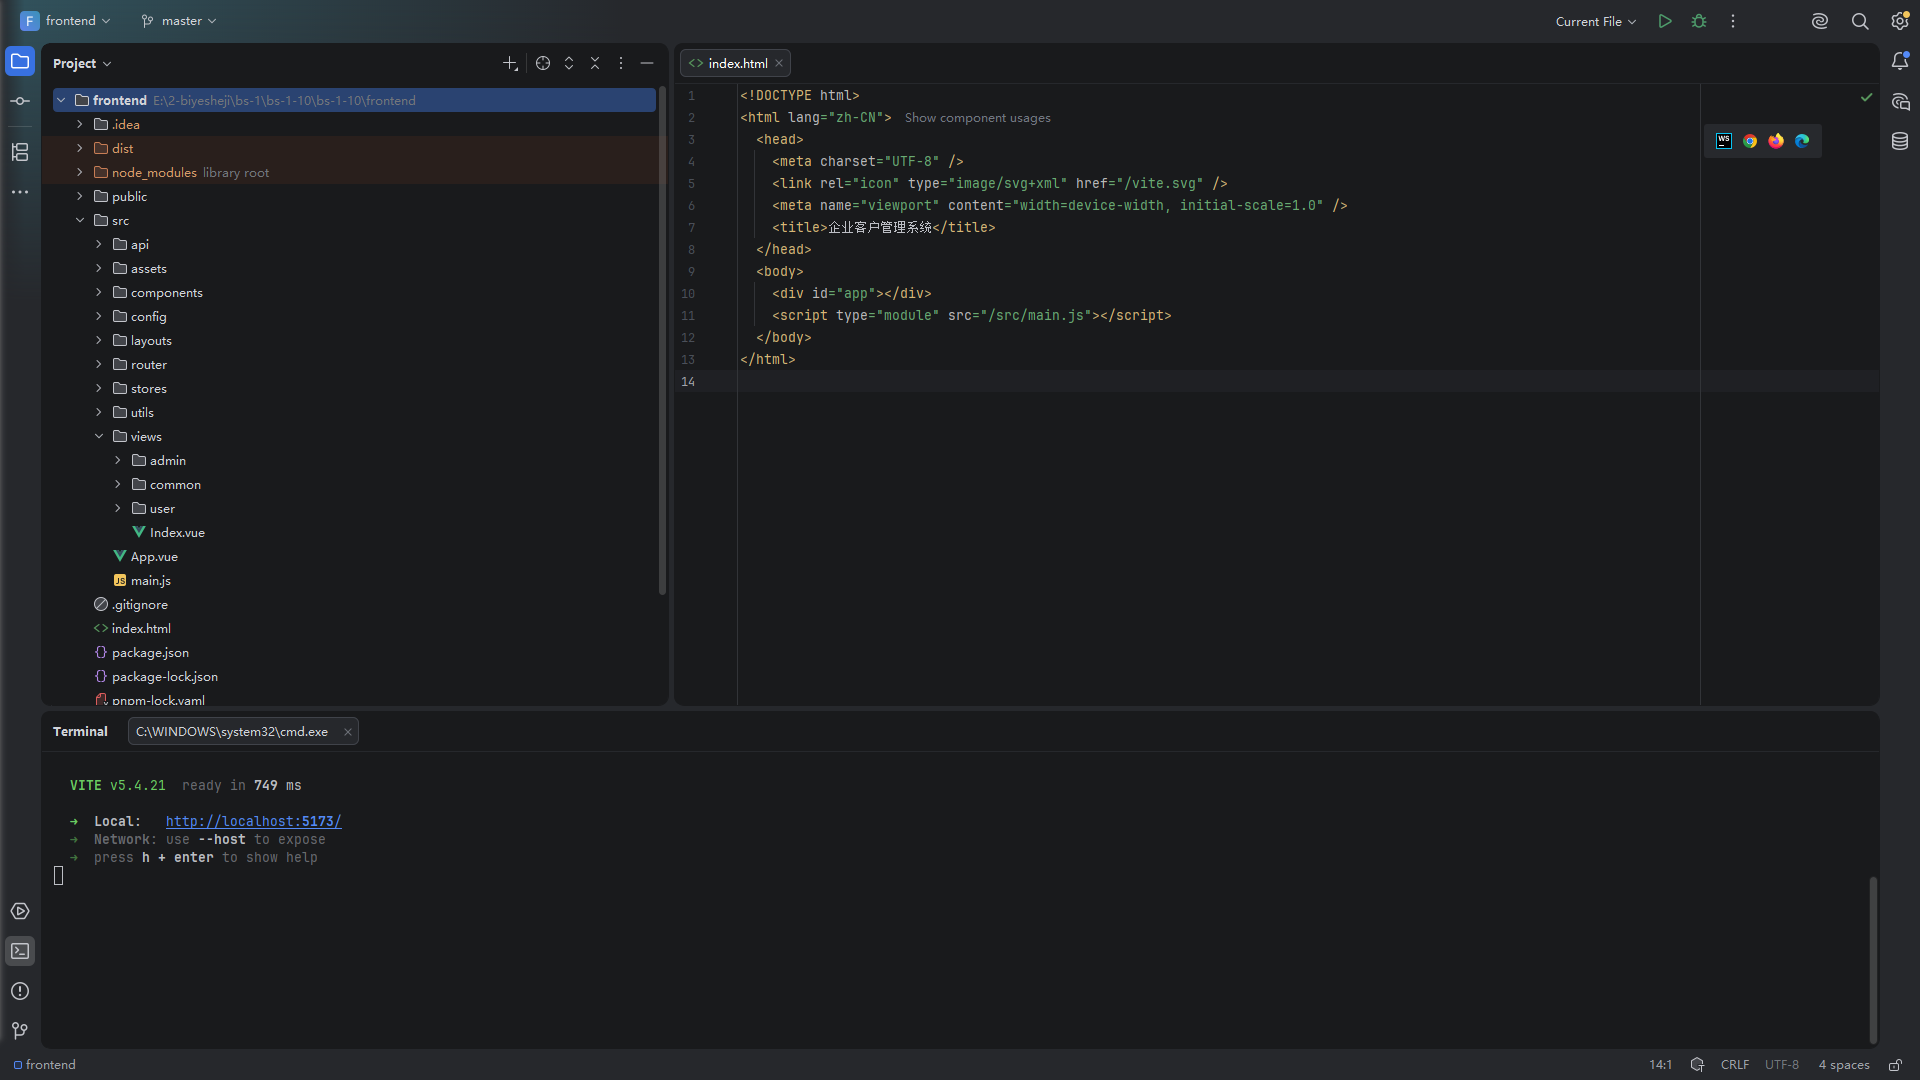Viewport: 1920px width, 1080px height.
Task: Open the AI assistant swirl icon
Action: (x=1820, y=21)
